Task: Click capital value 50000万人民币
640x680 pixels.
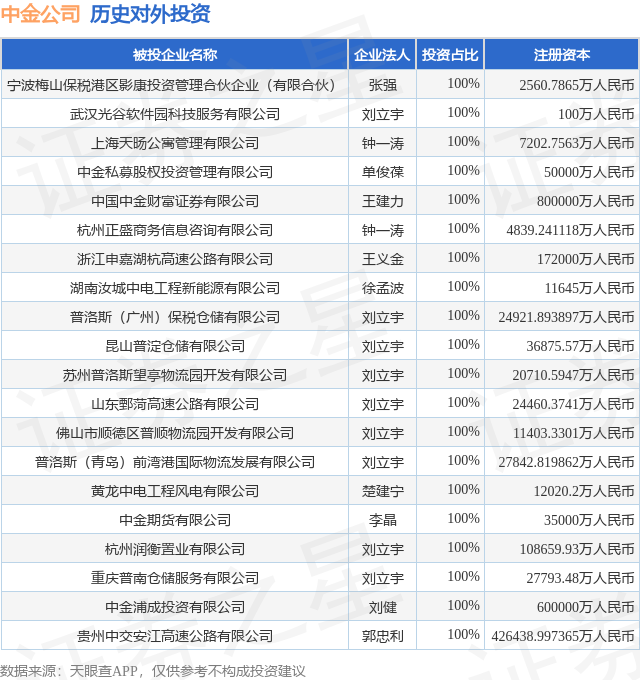Action: coord(589,172)
